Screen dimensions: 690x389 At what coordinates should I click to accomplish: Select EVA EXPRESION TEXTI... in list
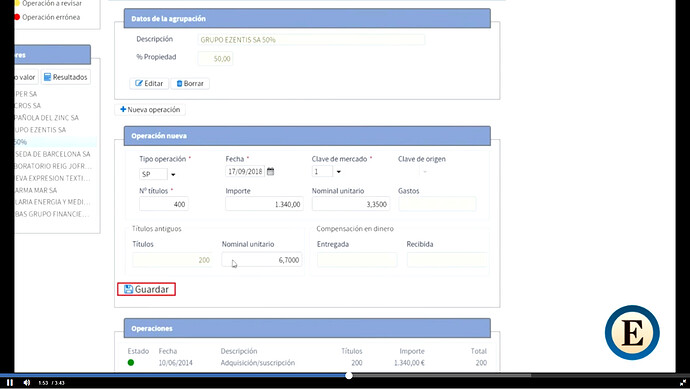tap(52, 178)
